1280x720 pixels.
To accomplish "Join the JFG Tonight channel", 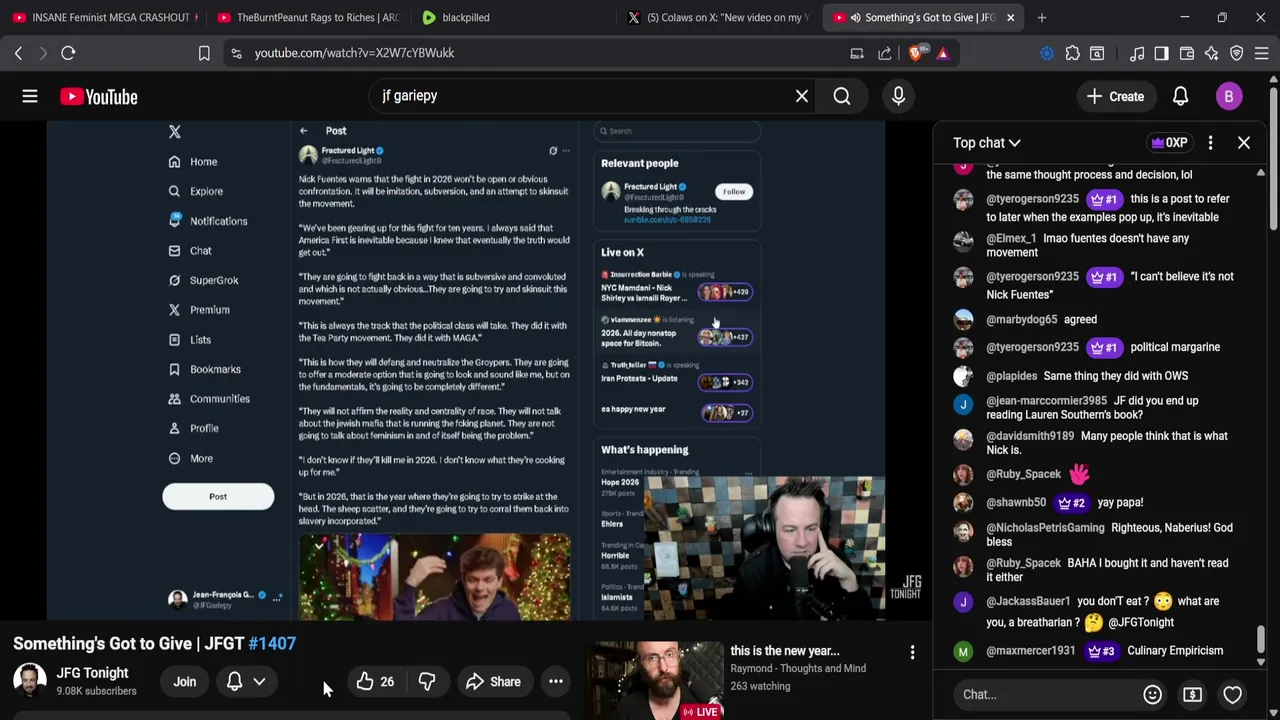I will click(185, 682).
